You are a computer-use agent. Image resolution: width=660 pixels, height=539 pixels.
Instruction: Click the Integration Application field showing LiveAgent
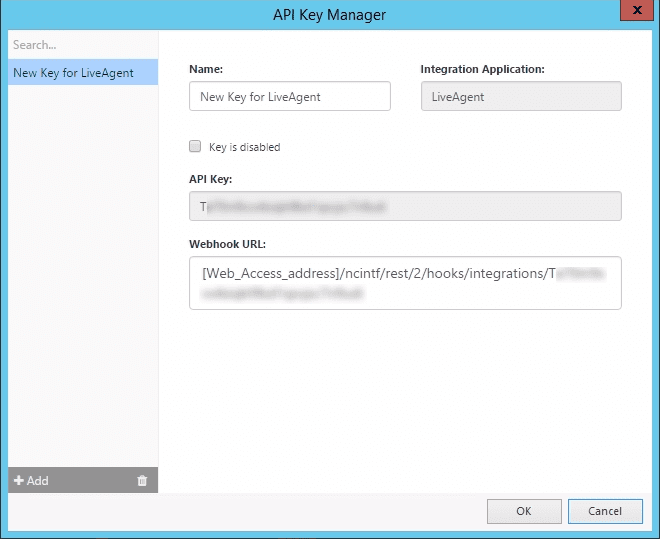pos(520,97)
